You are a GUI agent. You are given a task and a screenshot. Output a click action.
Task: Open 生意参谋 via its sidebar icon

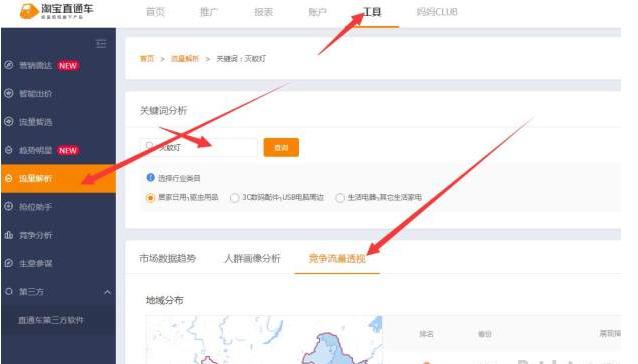click(9, 263)
